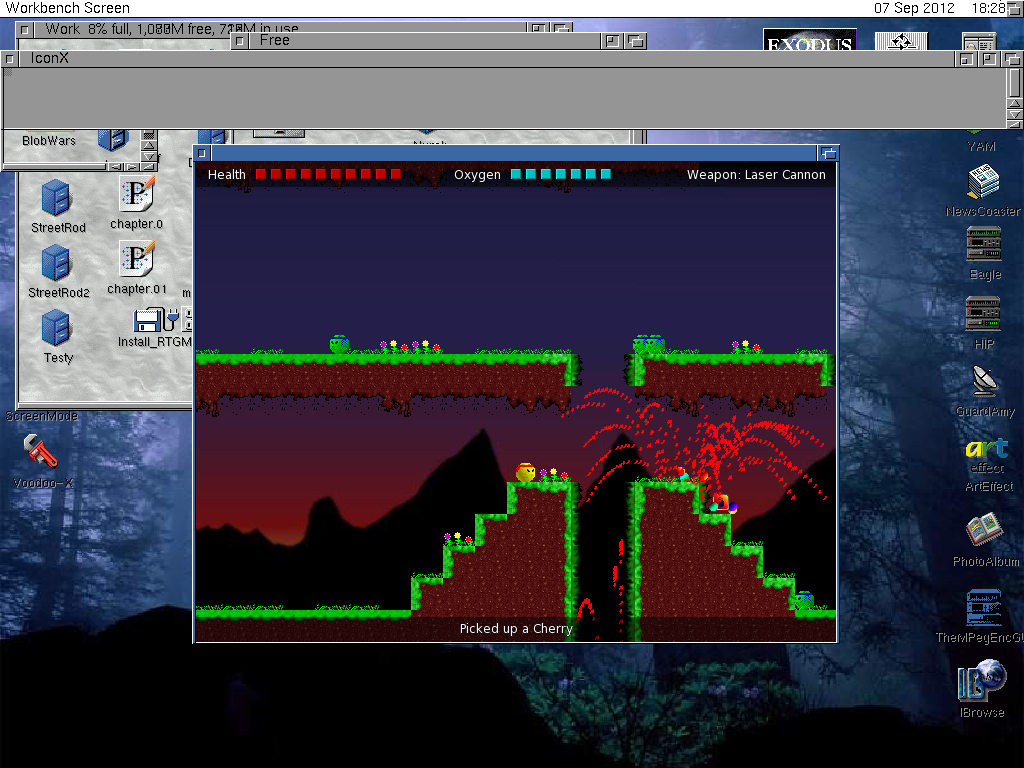Click the green blob at bottom-right stairs
Image resolution: width=1024 pixels, height=768 pixels.
point(804,599)
